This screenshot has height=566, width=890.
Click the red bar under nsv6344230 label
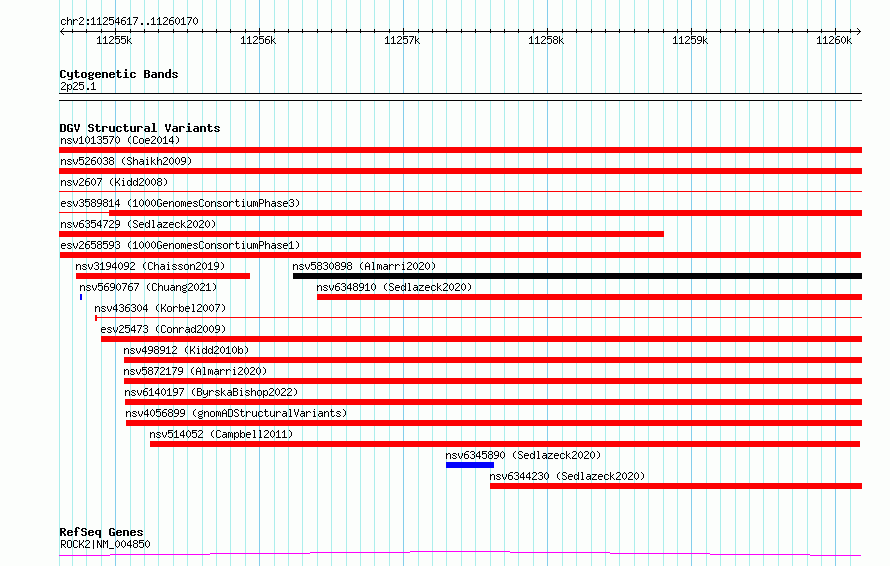[x=676, y=486]
